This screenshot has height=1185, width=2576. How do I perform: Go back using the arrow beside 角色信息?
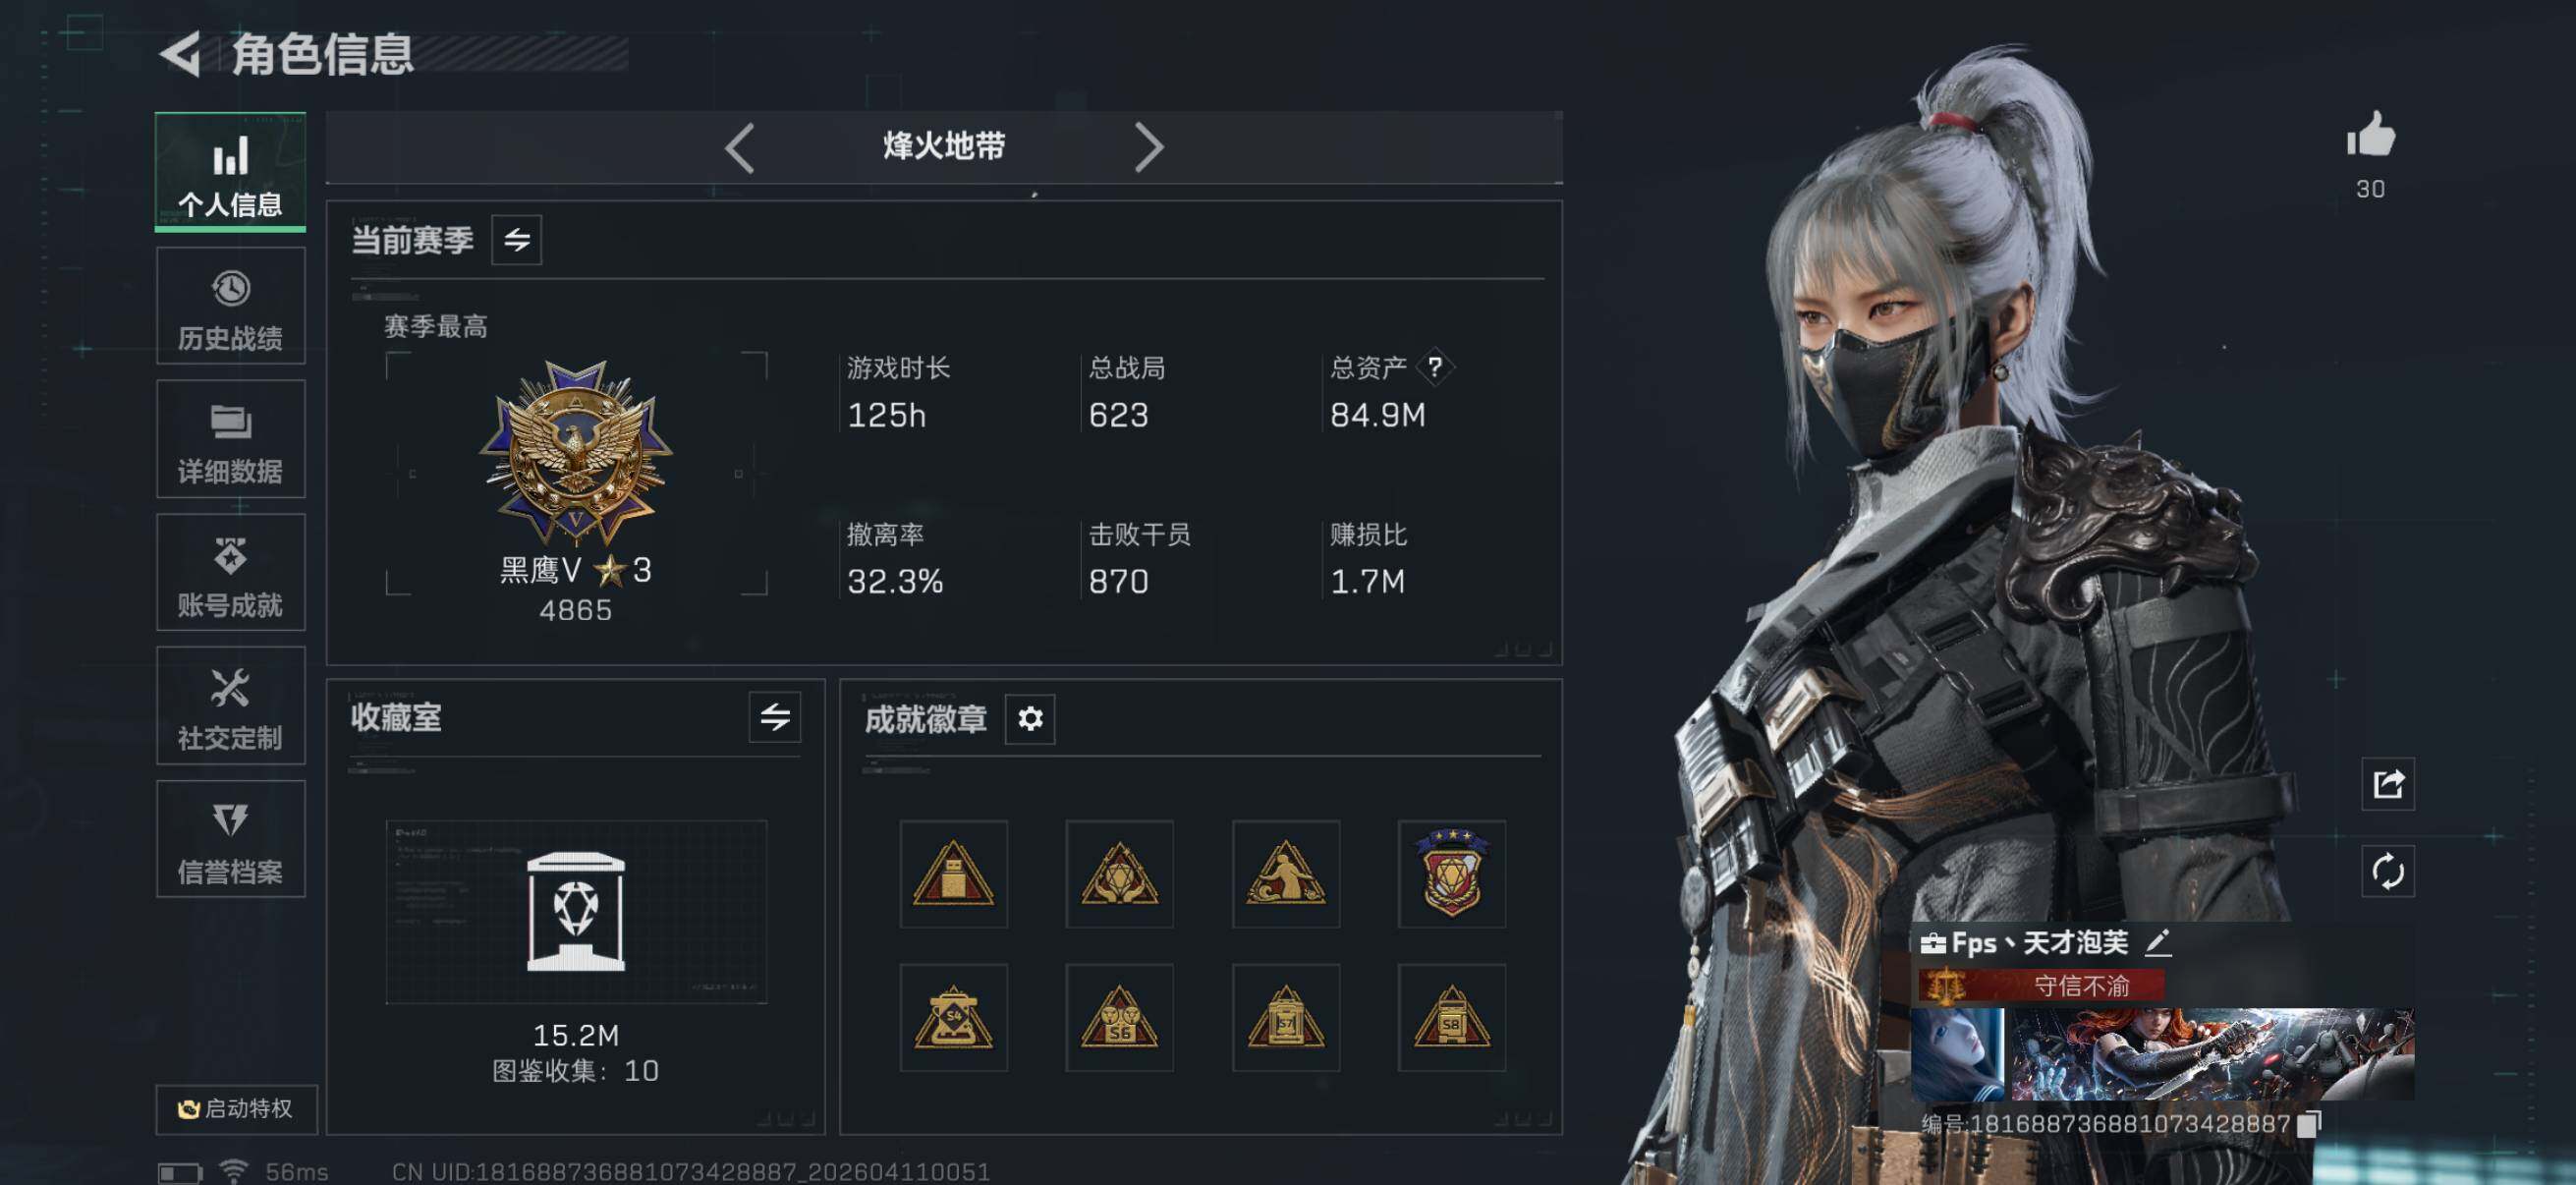pos(181,54)
